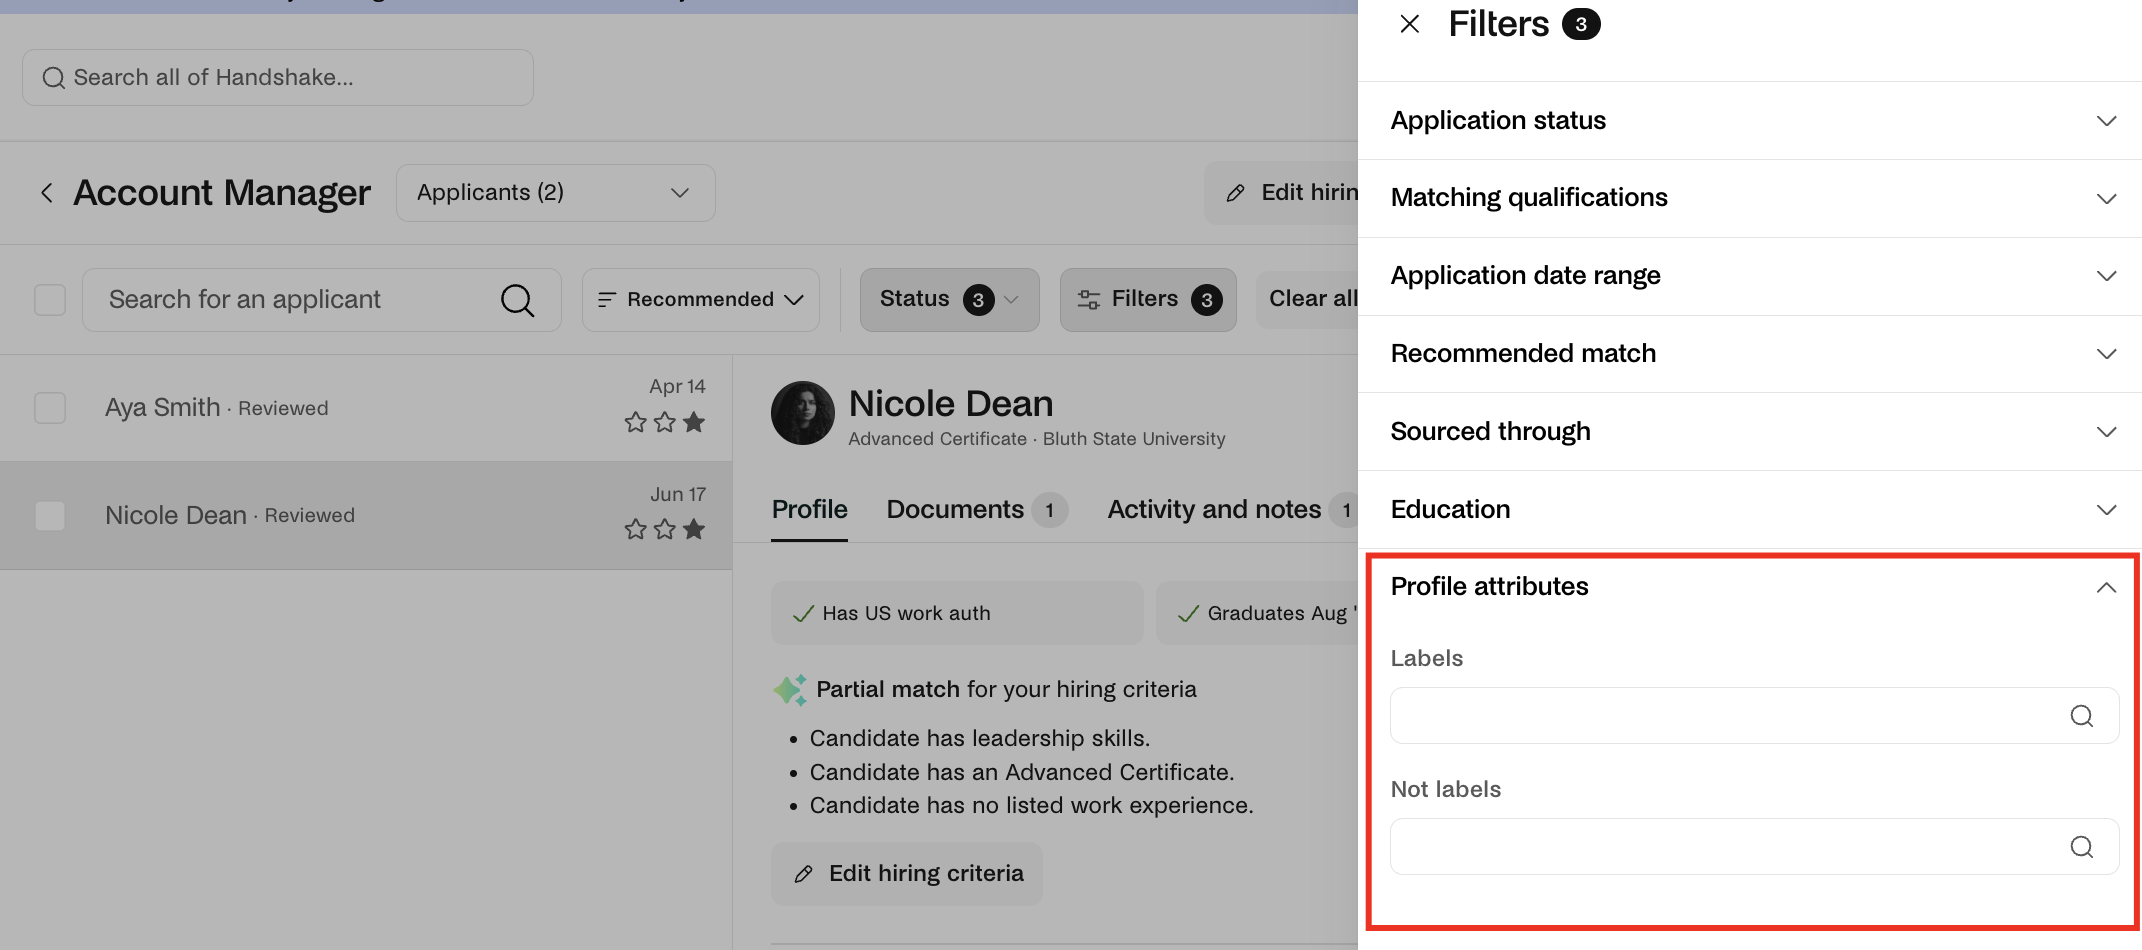Click 'Candidate has no listed work experience.' bullet

(x=1032, y=806)
